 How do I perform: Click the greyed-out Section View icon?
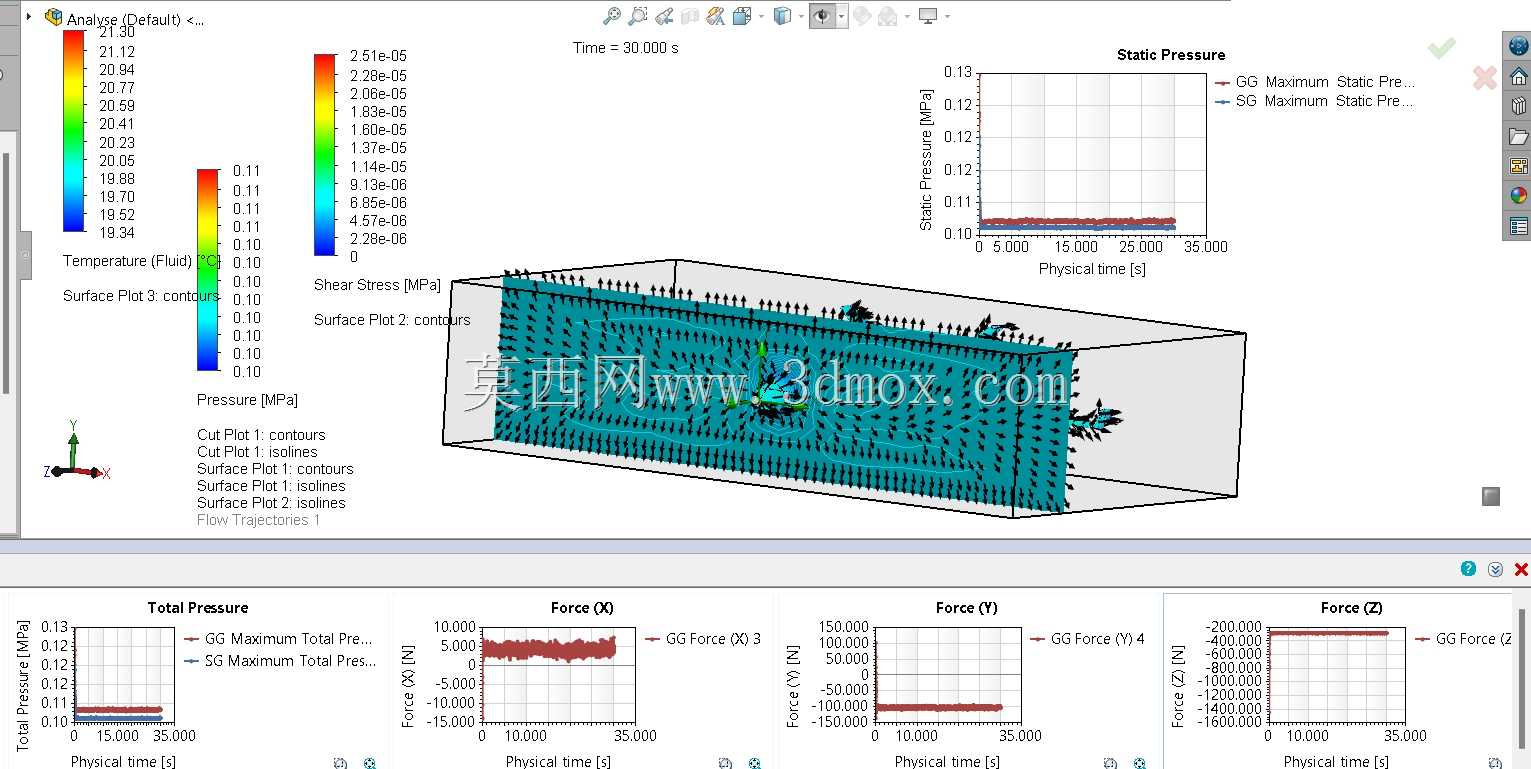coord(689,16)
